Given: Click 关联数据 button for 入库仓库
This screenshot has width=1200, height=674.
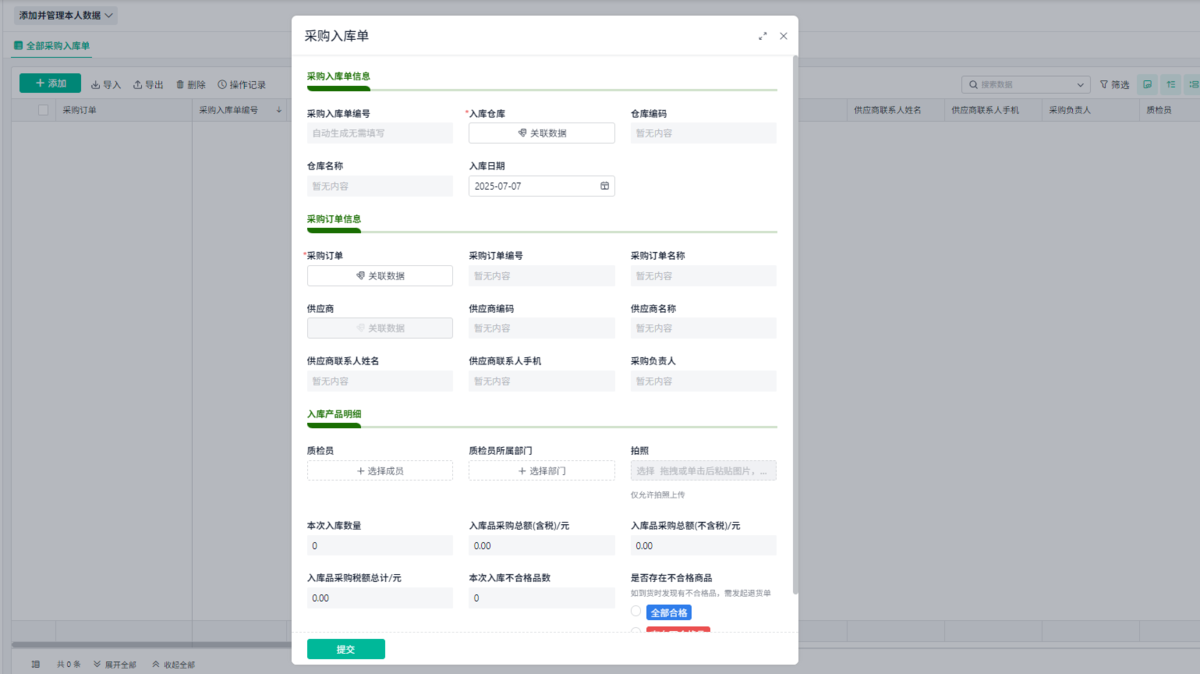Looking at the screenshot, I should [541, 133].
